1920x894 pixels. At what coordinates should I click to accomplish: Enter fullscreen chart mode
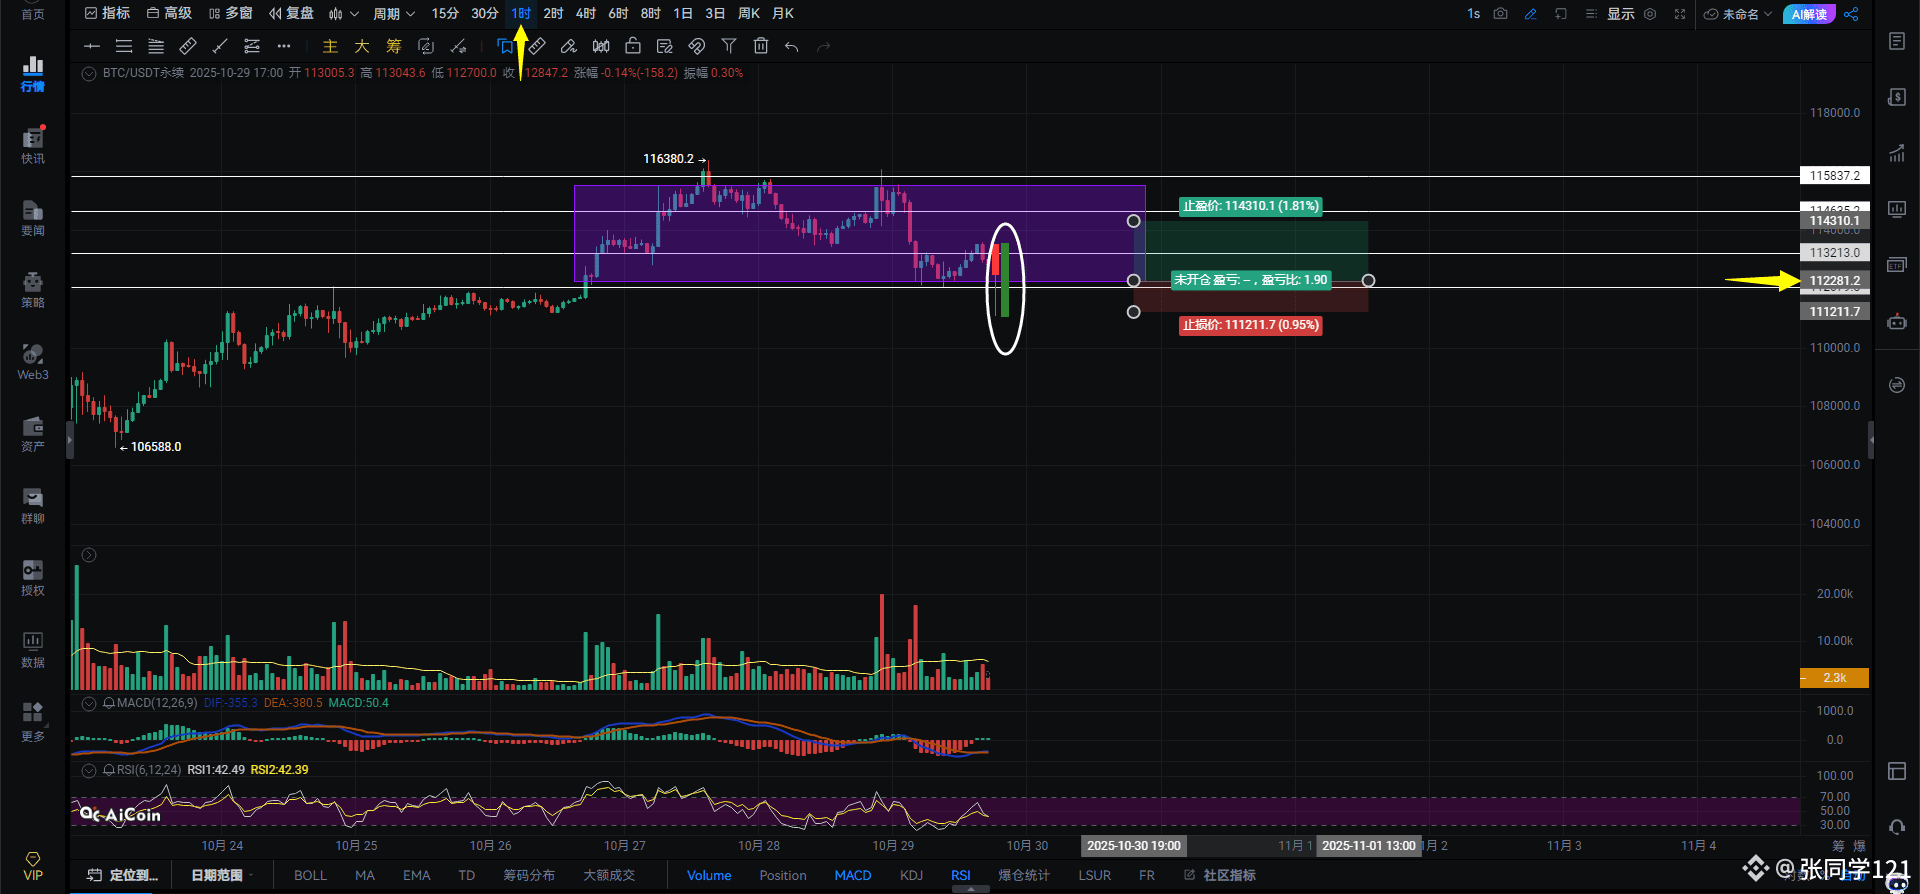pos(1680,14)
